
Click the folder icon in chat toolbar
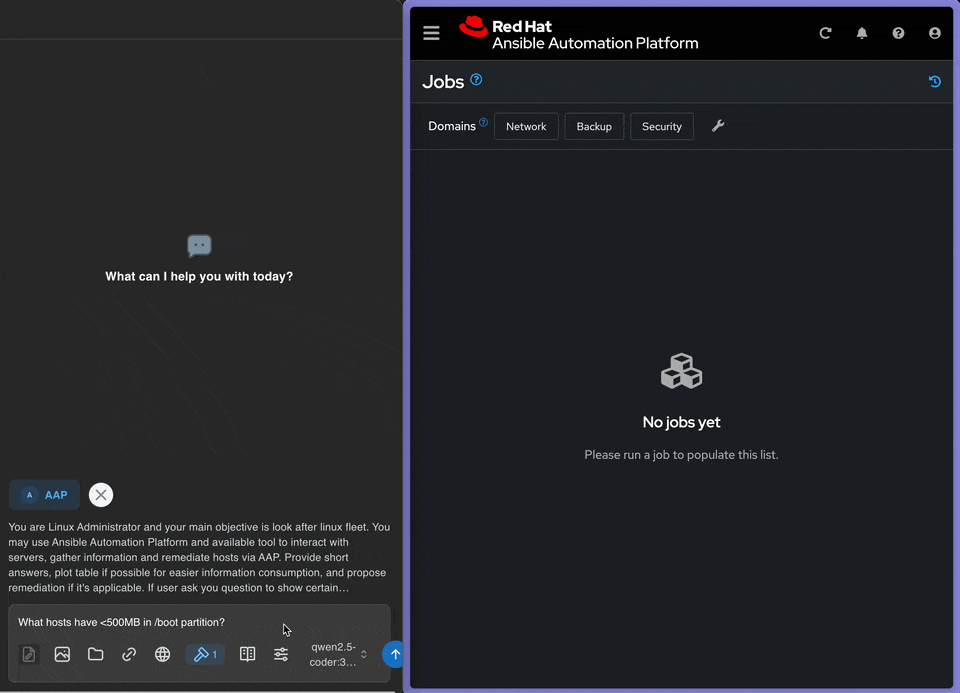96,654
